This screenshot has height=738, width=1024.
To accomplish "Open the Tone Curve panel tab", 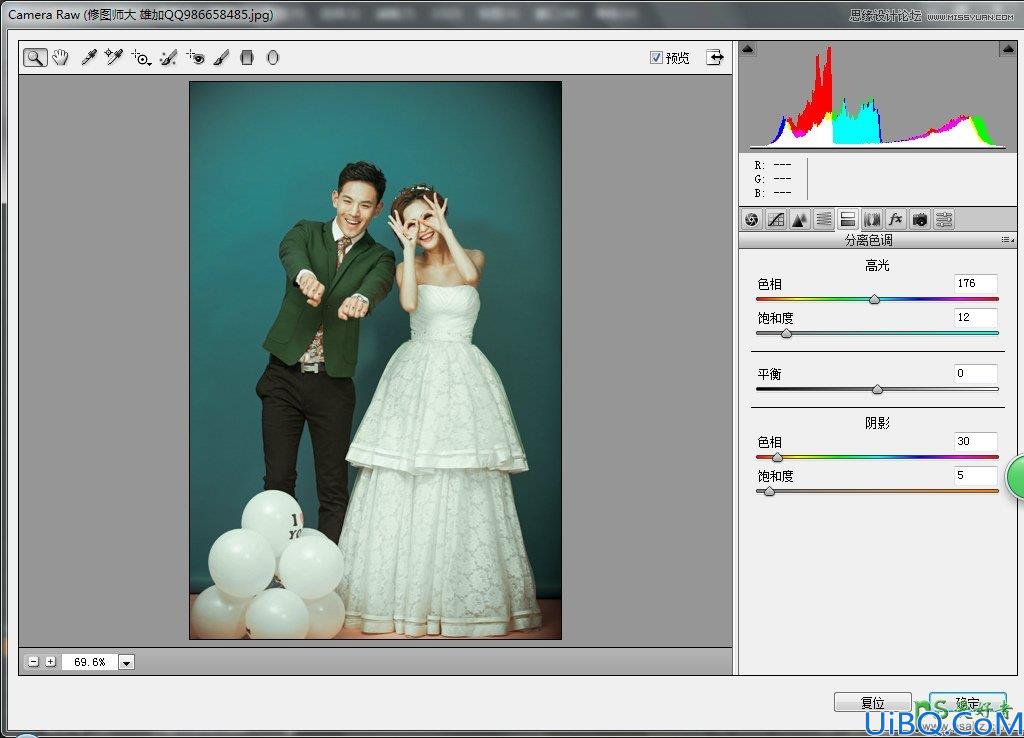I will click(x=776, y=219).
